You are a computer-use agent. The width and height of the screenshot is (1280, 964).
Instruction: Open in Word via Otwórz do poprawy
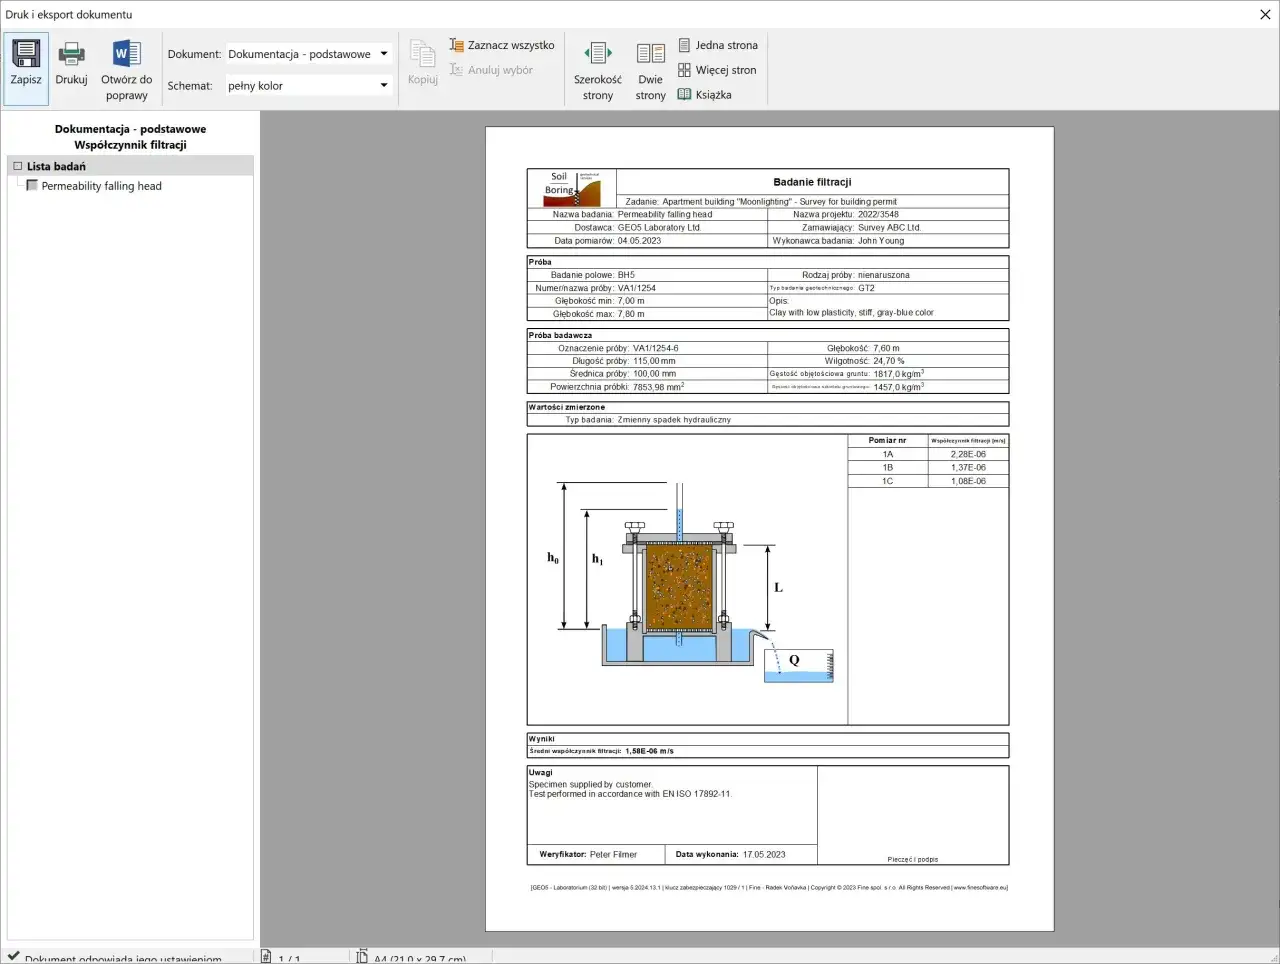[127, 68]
